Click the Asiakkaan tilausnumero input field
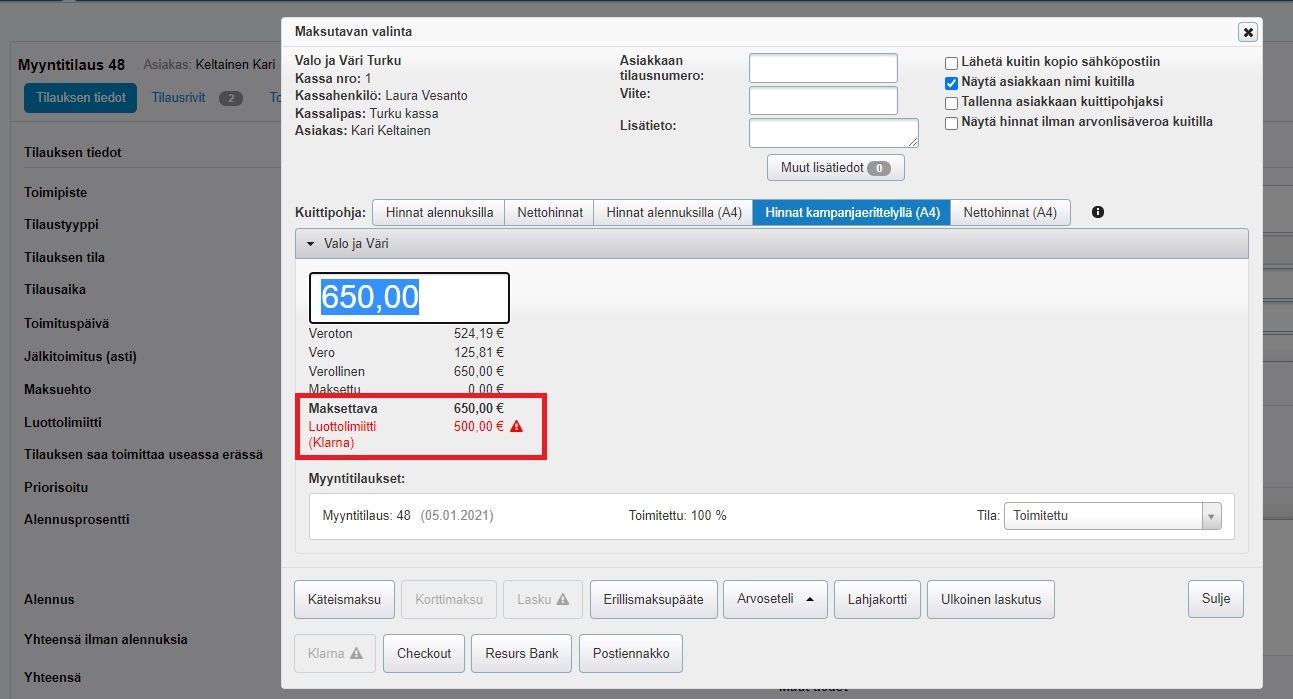 pos(823,68)
